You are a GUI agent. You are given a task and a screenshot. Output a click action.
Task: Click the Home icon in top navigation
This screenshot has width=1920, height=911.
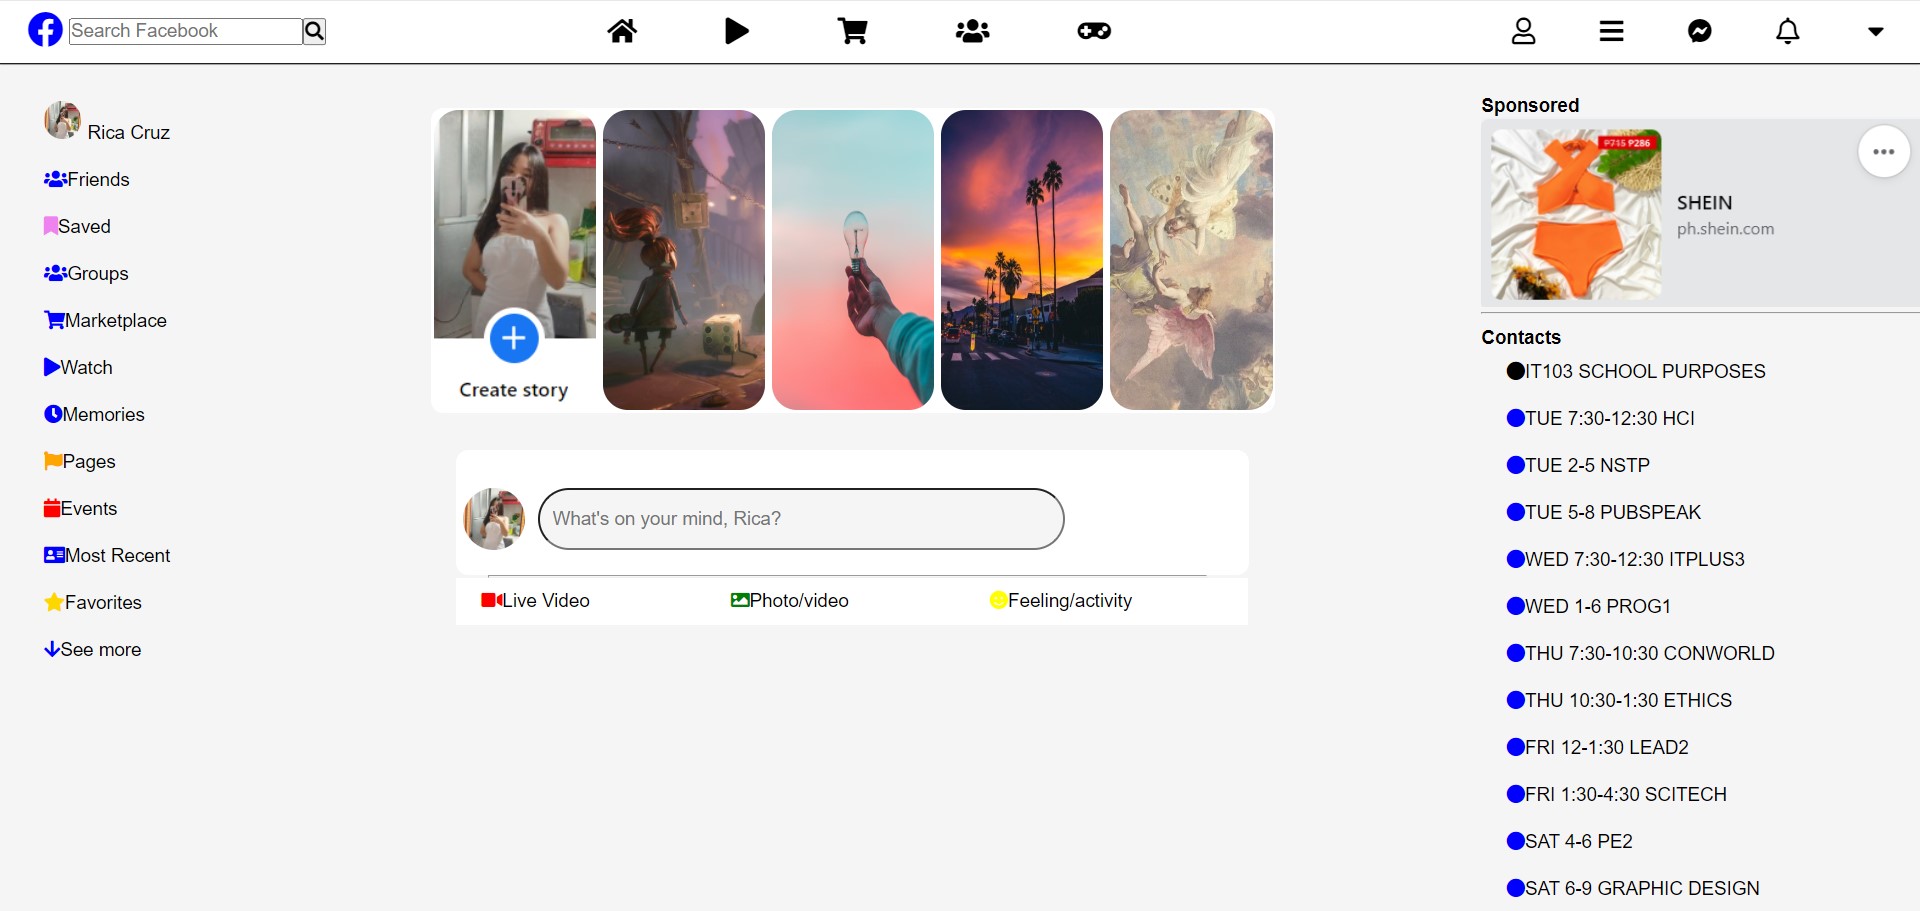coord(622,32)
